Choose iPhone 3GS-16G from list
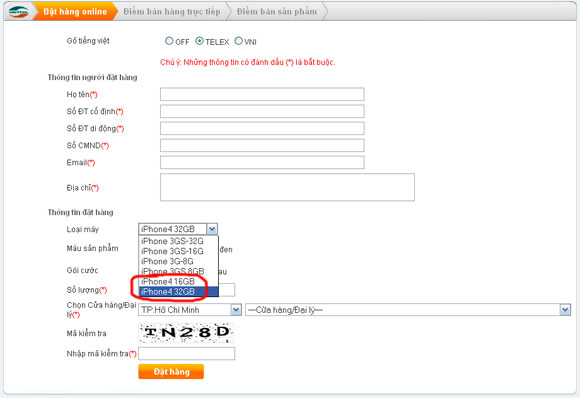Image resolution: width=580 pixels, height=398 pixels. click(172, 252)
